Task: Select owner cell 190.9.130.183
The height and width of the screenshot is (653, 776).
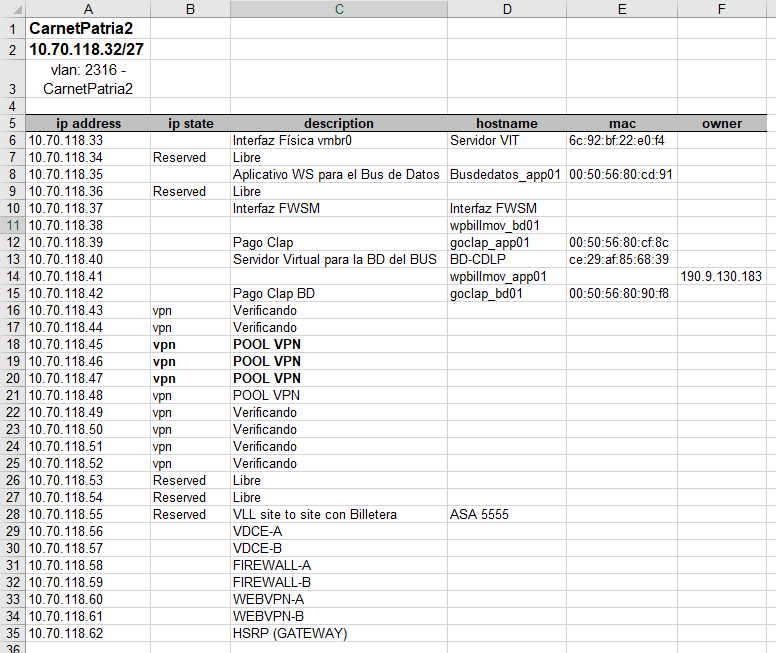Action: click(x=722, y=276)
